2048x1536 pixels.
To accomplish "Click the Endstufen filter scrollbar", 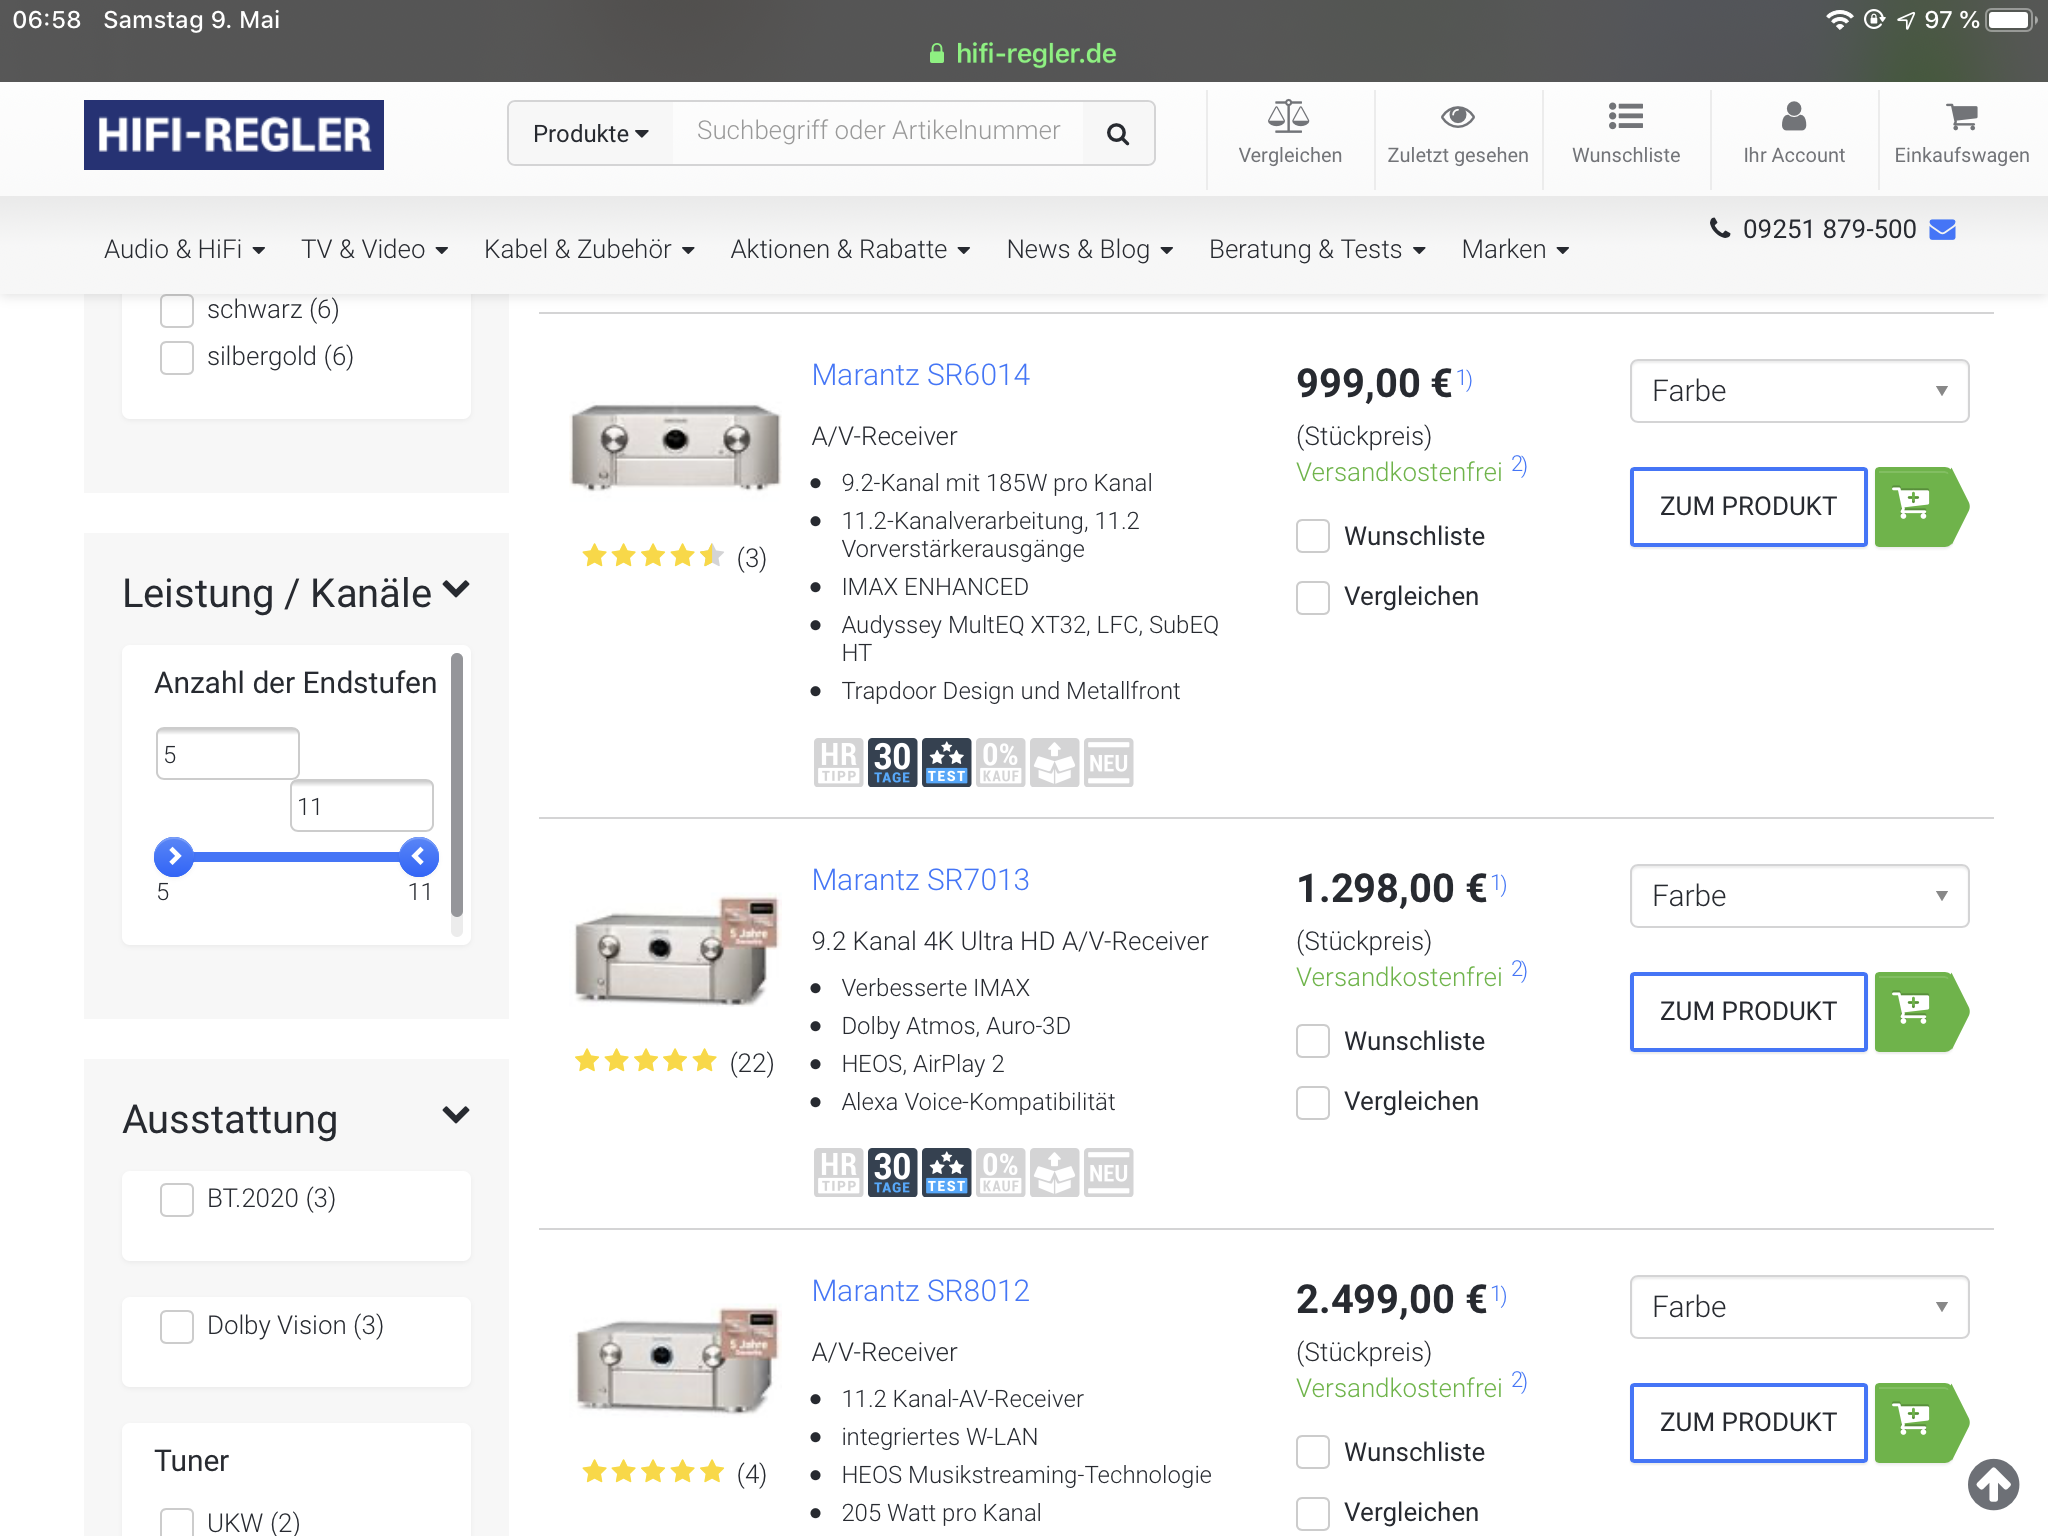I will coord(457,785).
